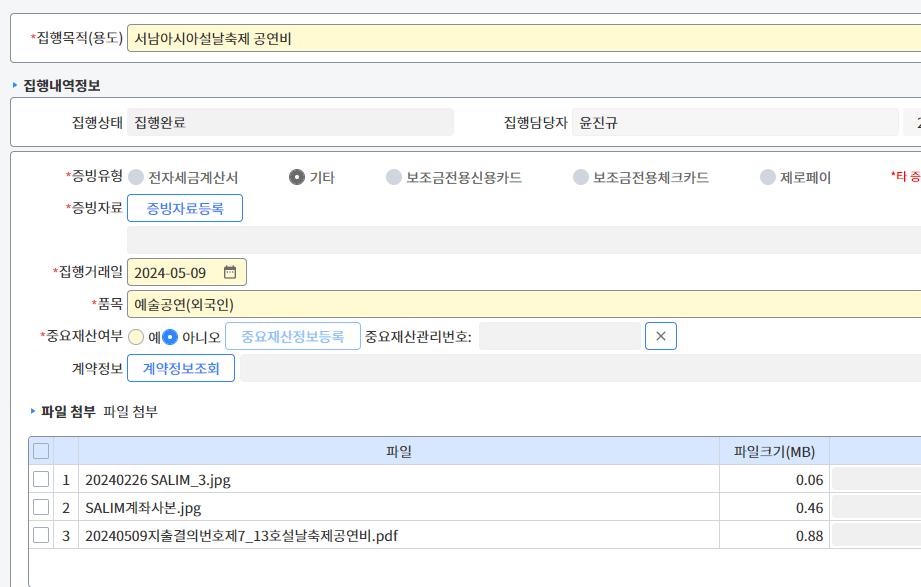The height and width of the screenshot is (587, 921).
Task: Open file 20240509지출결의번호제7_13호설날축제공연비.pdf
Action: point(241,536)
